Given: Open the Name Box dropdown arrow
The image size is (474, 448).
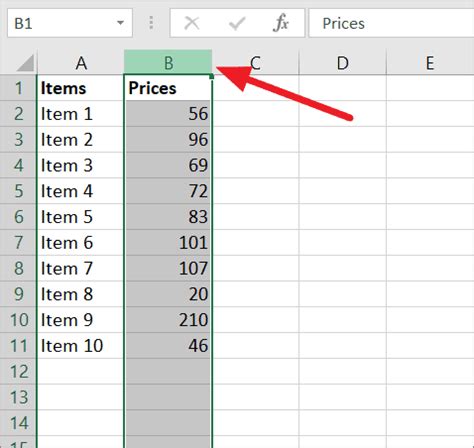Looking at the screenshot, I should 120,23.
